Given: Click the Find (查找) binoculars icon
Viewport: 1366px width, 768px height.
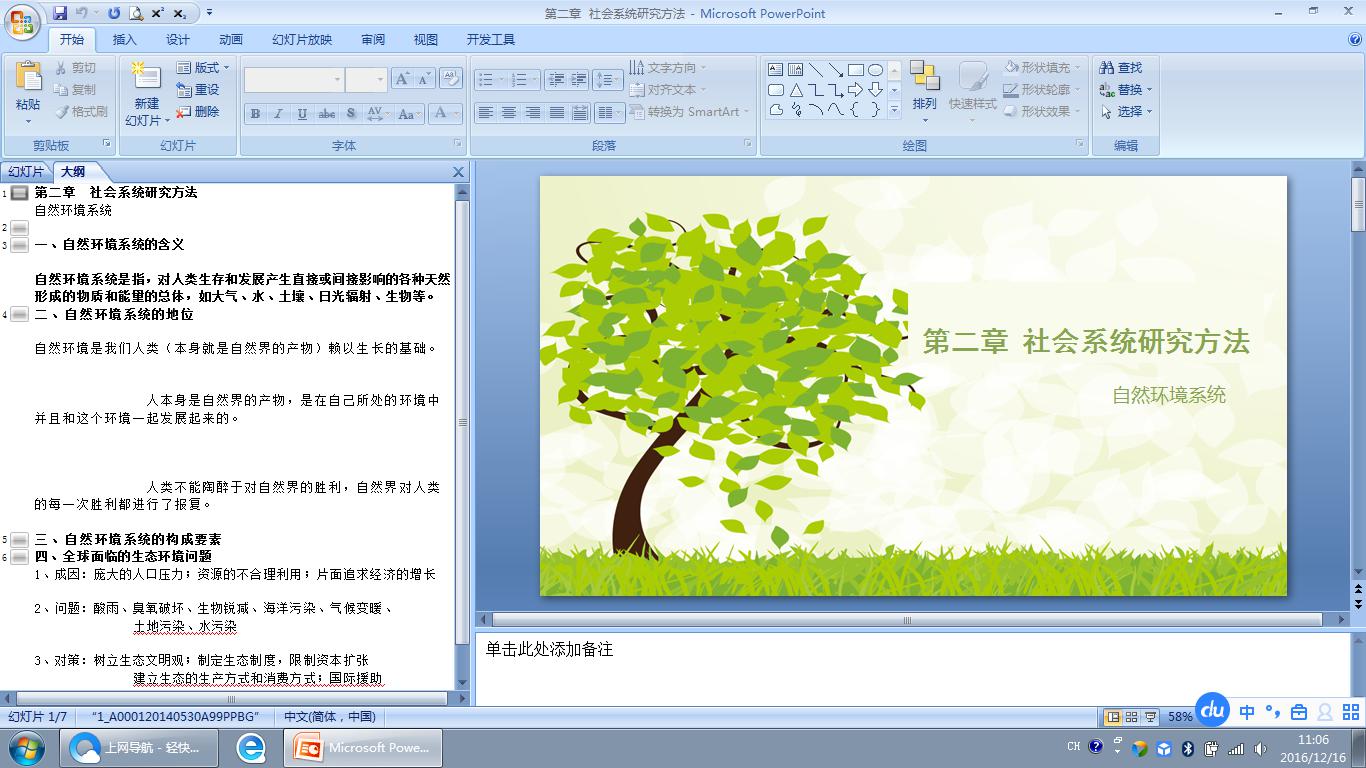Looking at the screenshot, I should coord(1106,68).
